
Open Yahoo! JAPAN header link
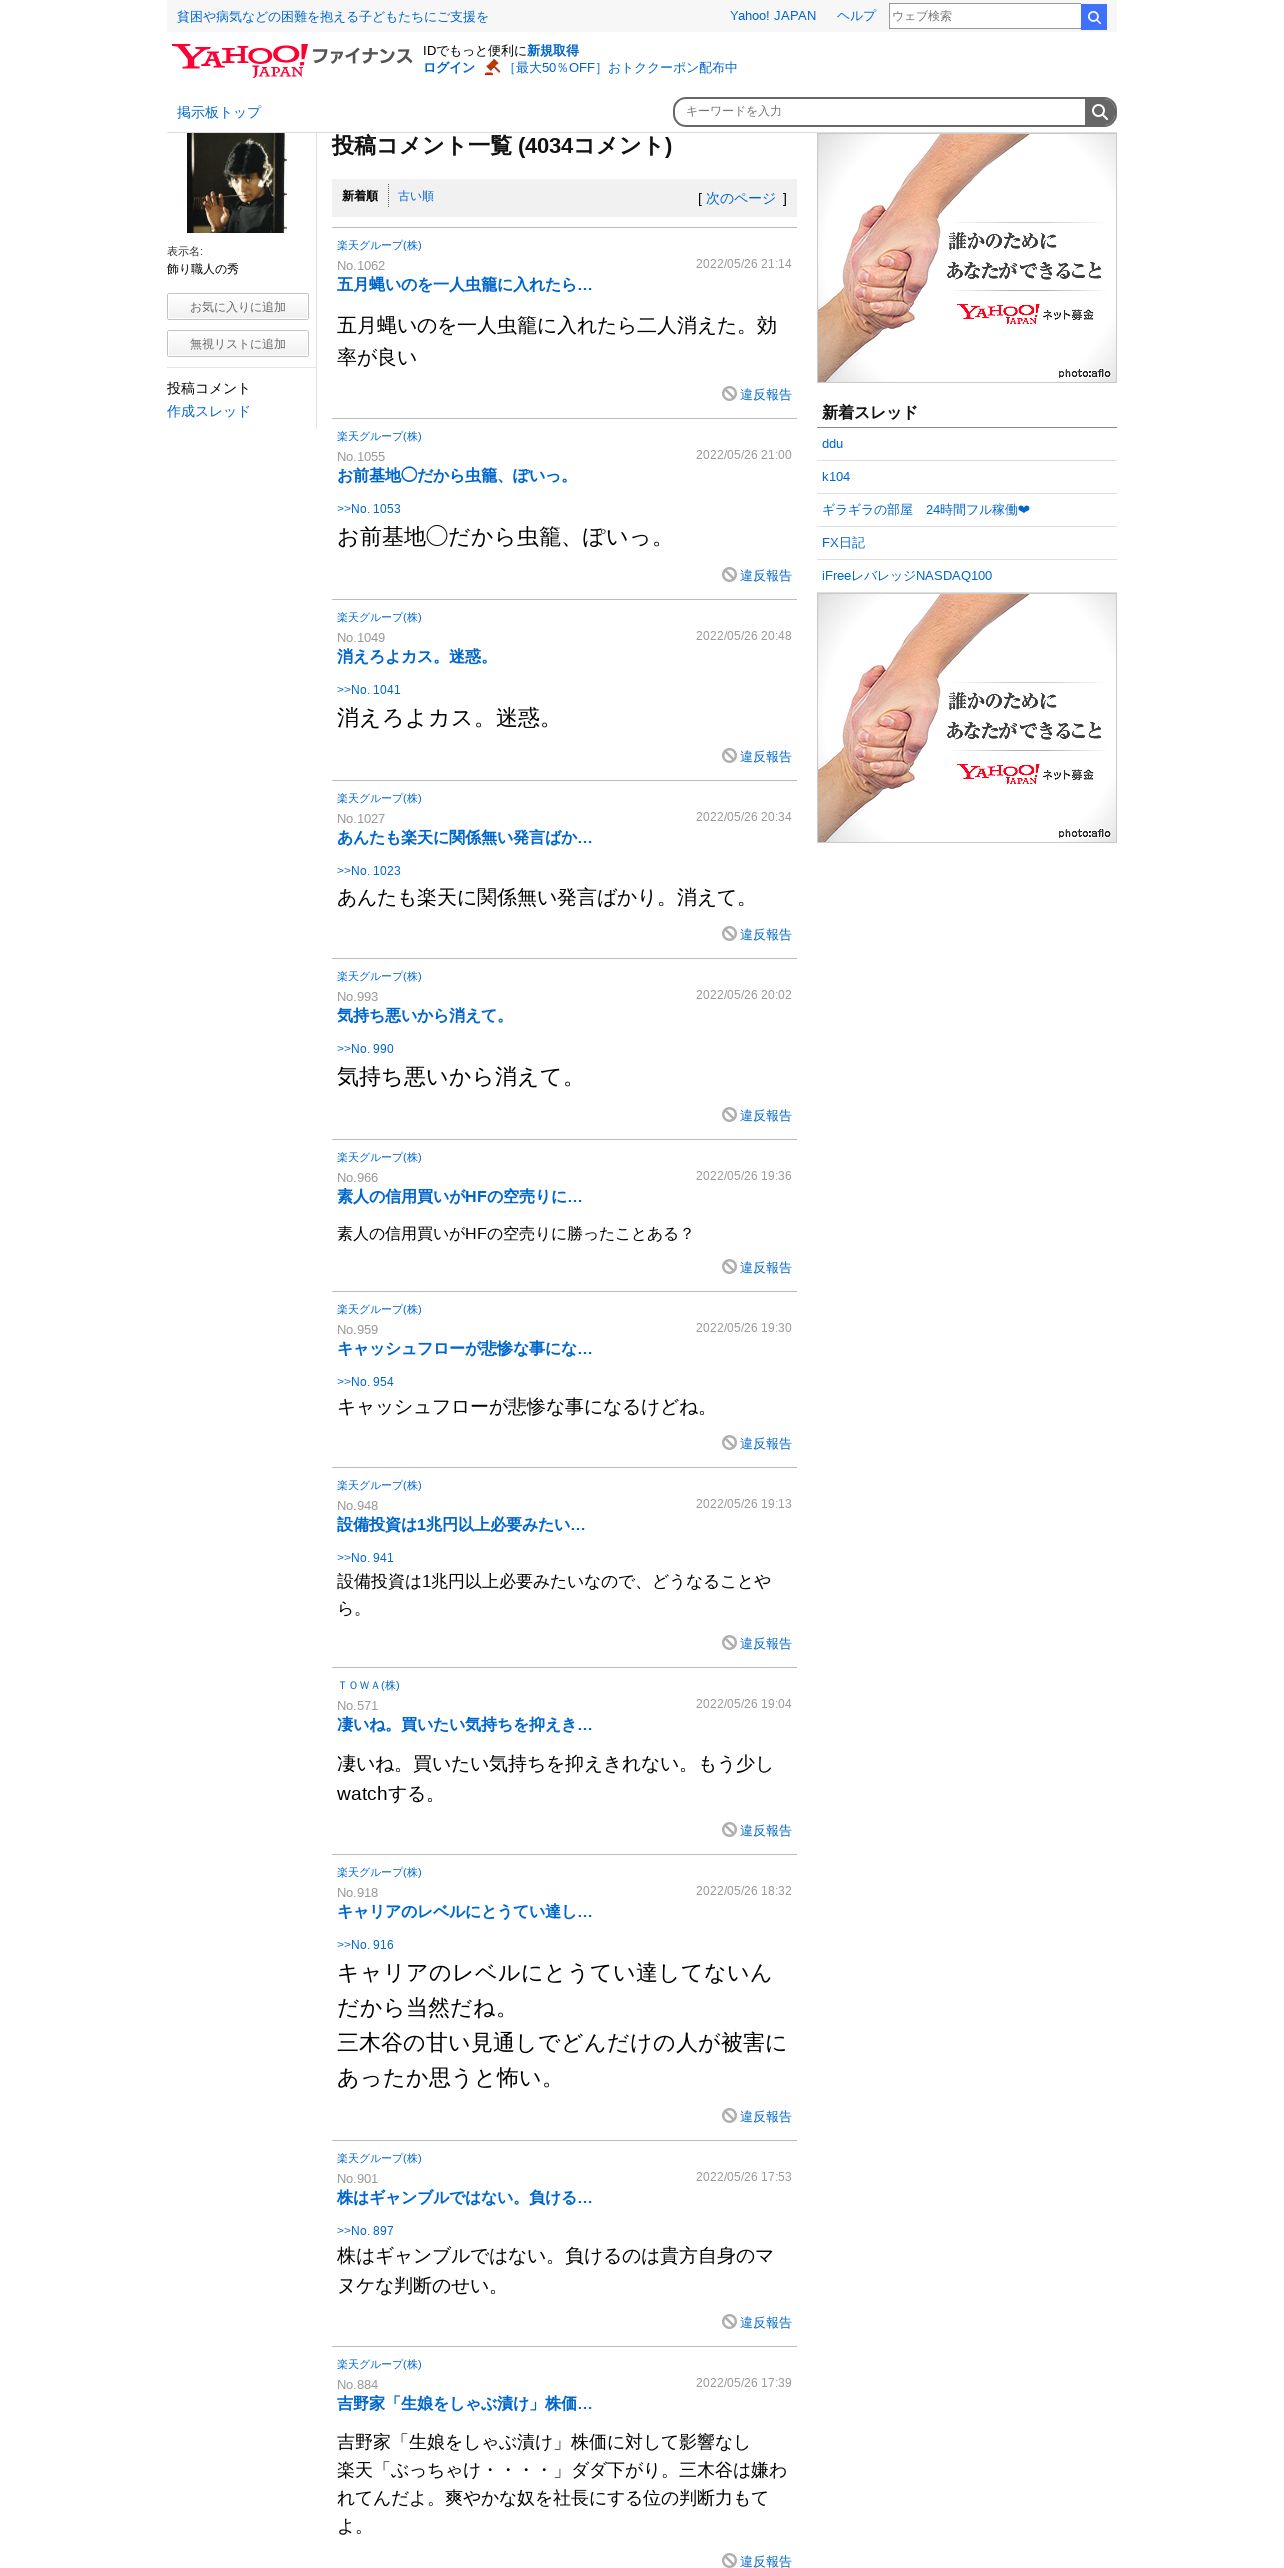(773, 16)
